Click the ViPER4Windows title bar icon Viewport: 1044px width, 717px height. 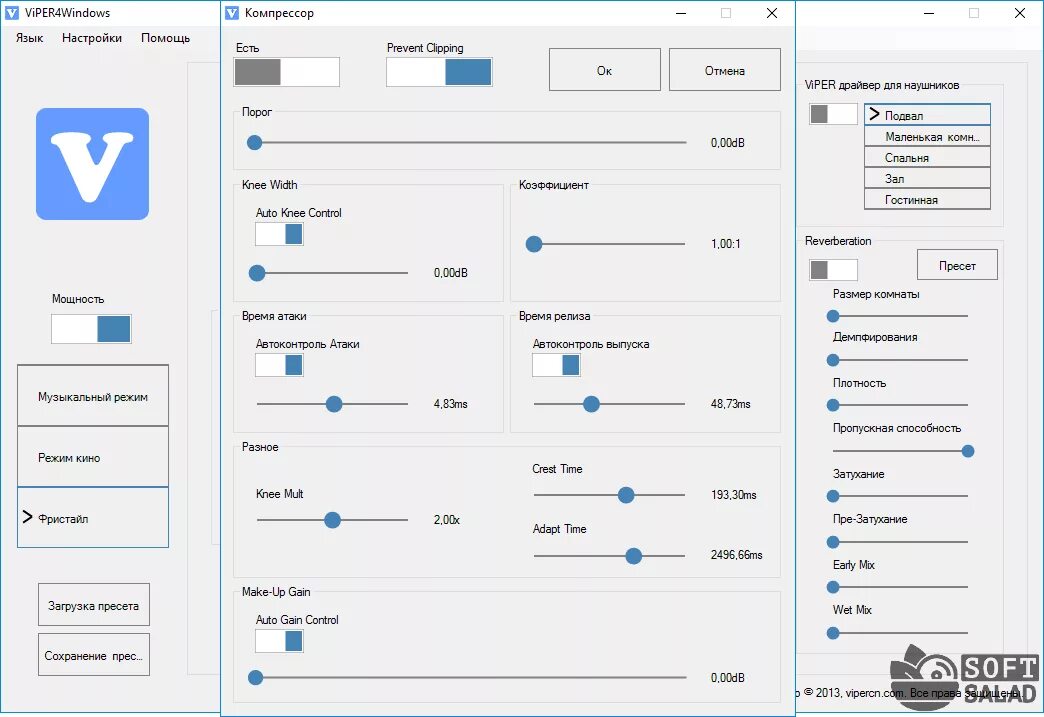[x=11, y=13]
